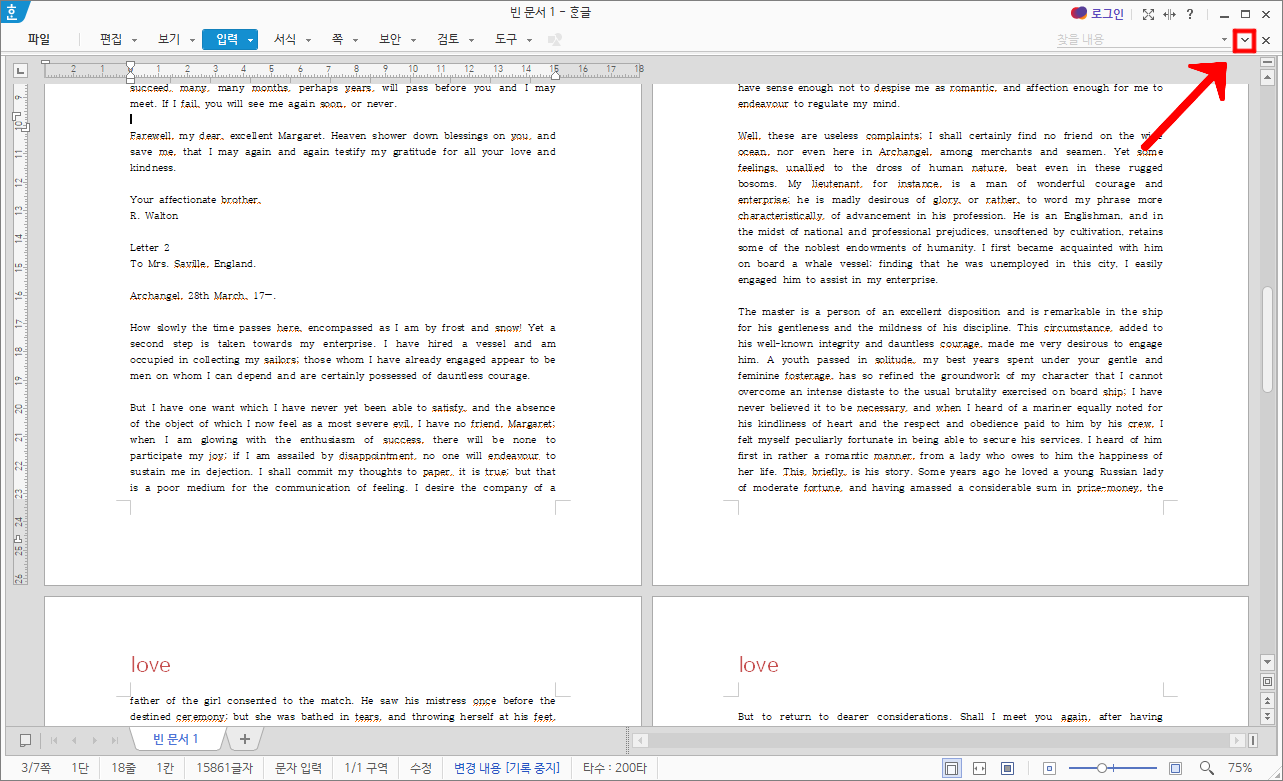Image resolution: width=1283 pixels, height=781 pixels.
Task: Open zoom magnifier icon in status bar
Action: 1207,768
